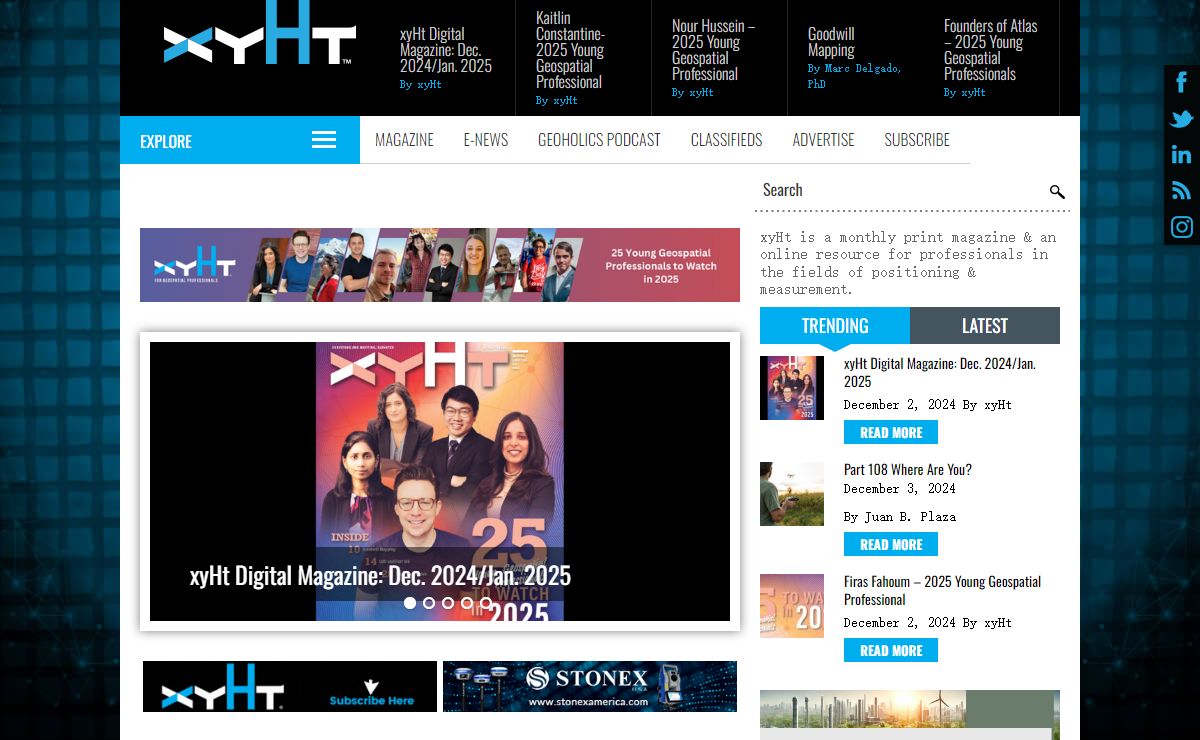The width and height of the screenshot is (1200, 740).
Task: Open Goodwill Mapping header article link
Action: tap(831, 42)
